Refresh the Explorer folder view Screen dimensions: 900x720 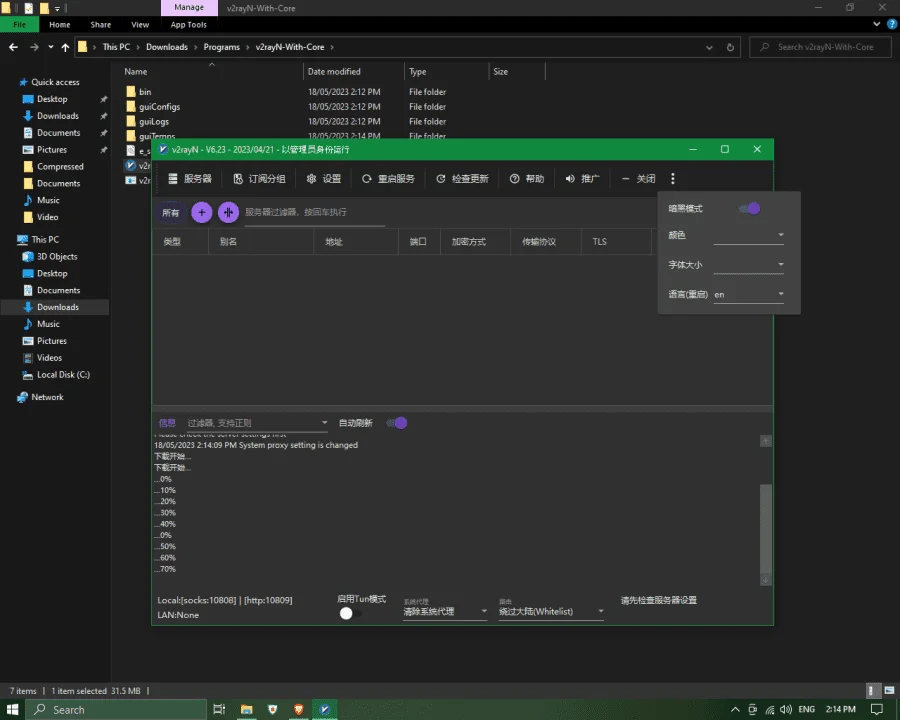tap(730, 48)
